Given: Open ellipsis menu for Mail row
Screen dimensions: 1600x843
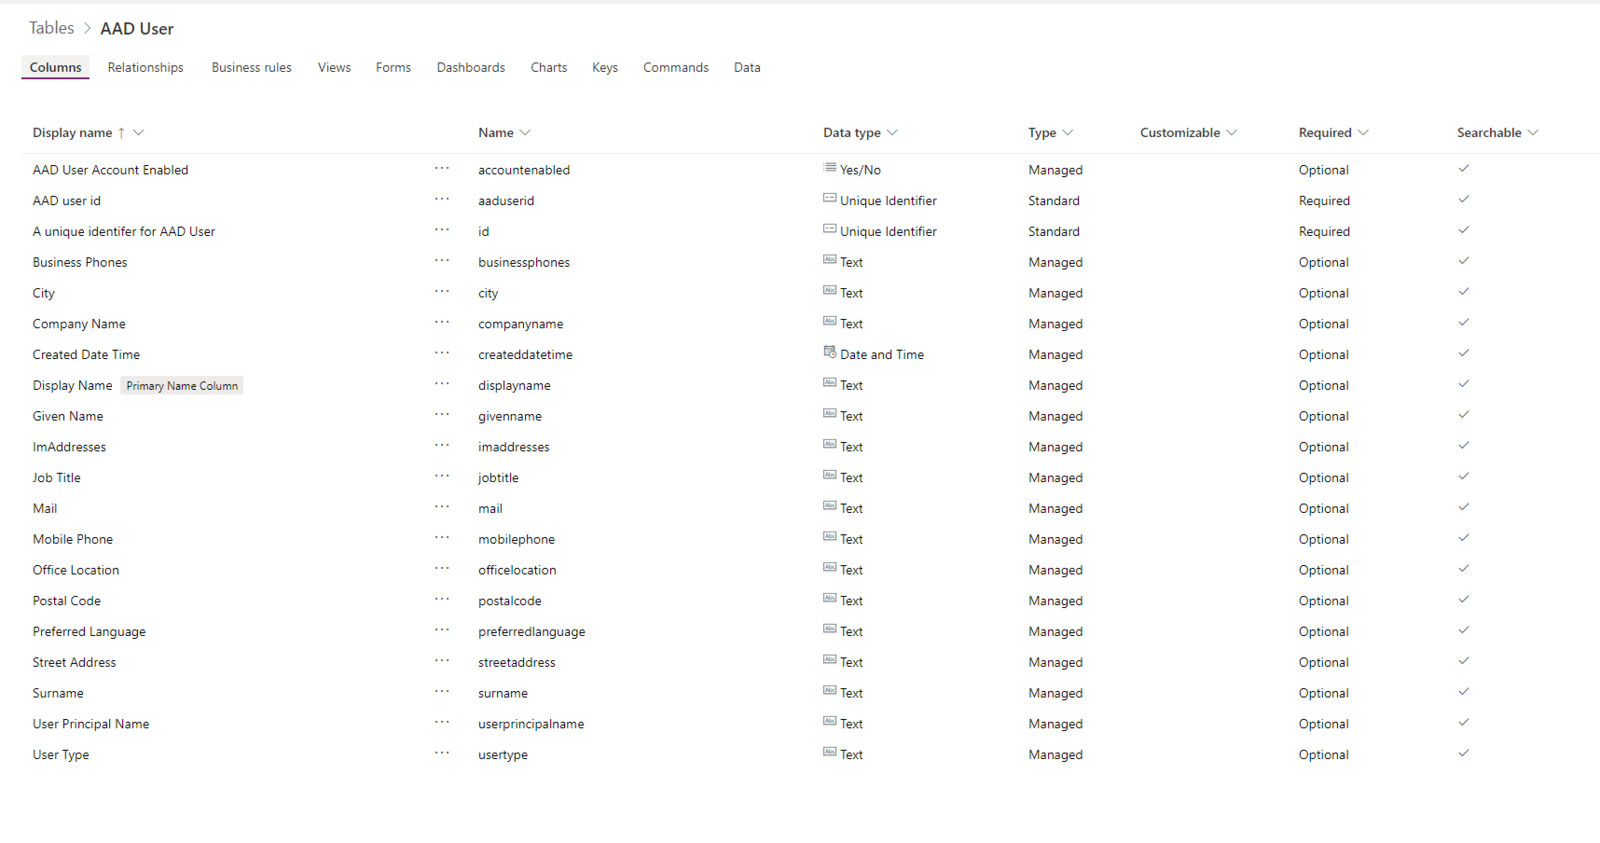Looking at the screenshot, I should pyautogui.click(x=442, y=508).
